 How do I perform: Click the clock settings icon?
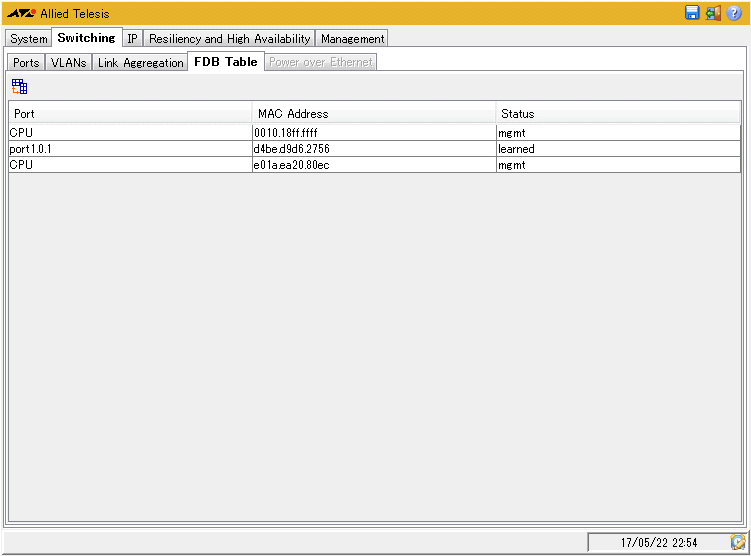pos(738,541)
